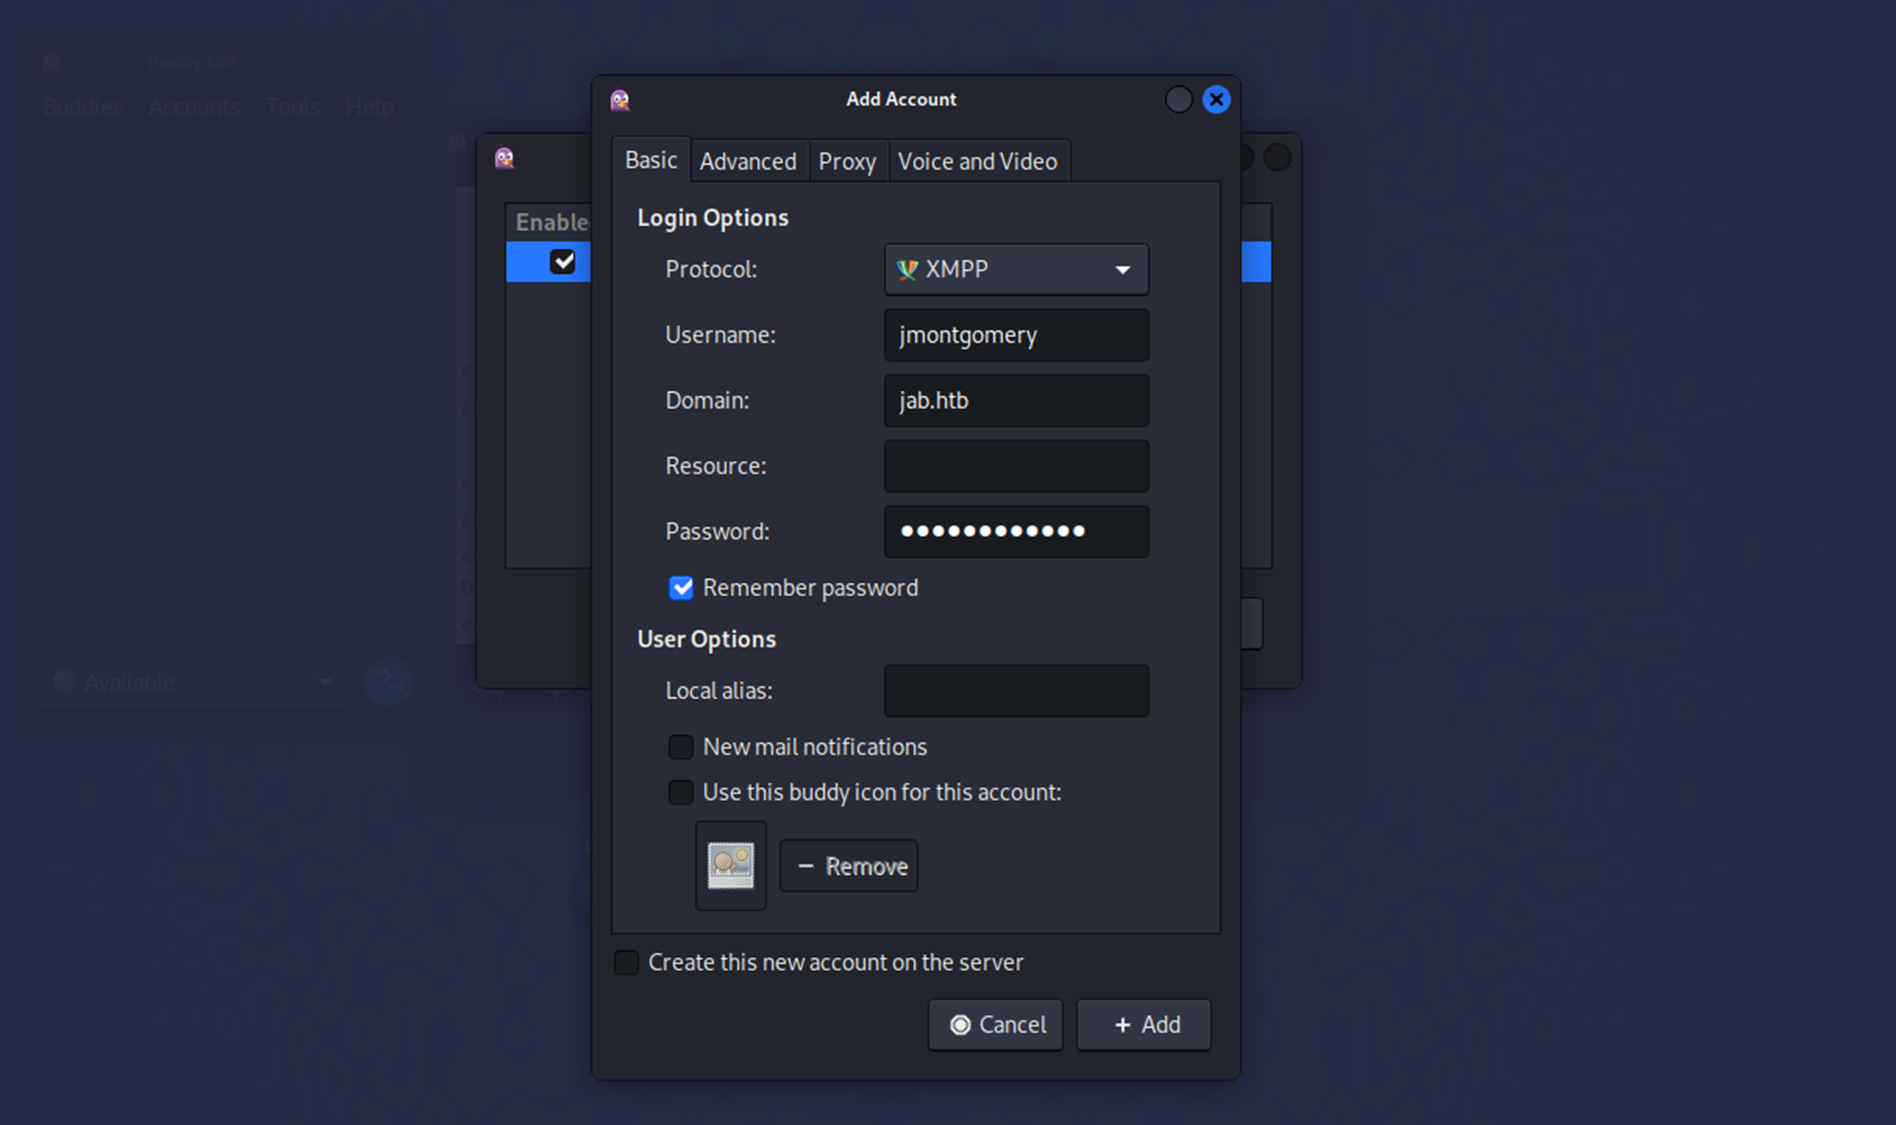The height and width of the screenshot is (1125, 1896).
Task: Open the Protocol XMPP dropdown
Action: pyautogui.click(x=1016, y=269)
